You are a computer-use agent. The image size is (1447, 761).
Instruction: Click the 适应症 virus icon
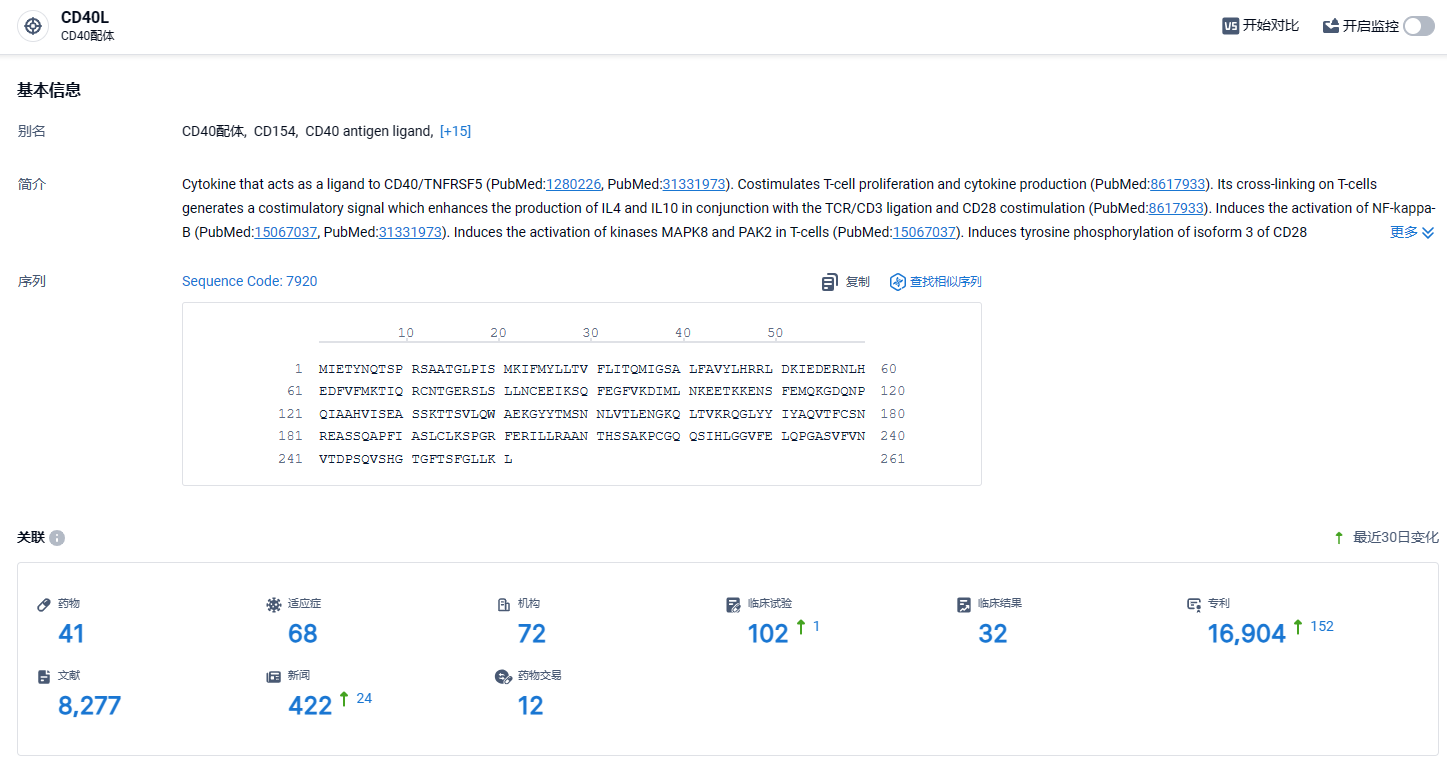[x=274, y=604]
